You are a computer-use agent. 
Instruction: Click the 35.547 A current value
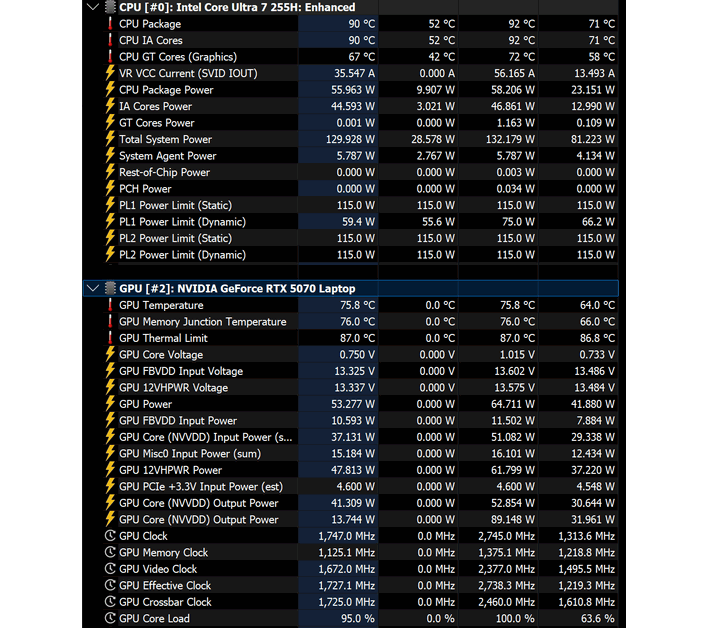click(354, 73)
